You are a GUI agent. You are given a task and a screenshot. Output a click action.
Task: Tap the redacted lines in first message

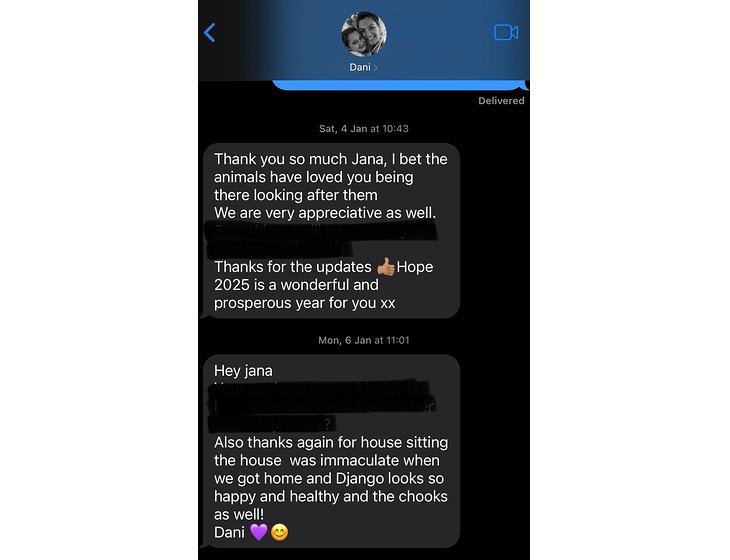pos(321,240)
